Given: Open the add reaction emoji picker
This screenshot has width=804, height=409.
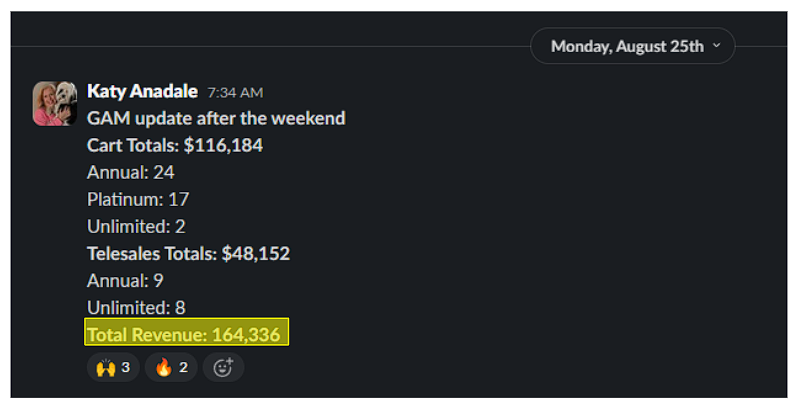Looking at the screenshot, I should (223, 367).
